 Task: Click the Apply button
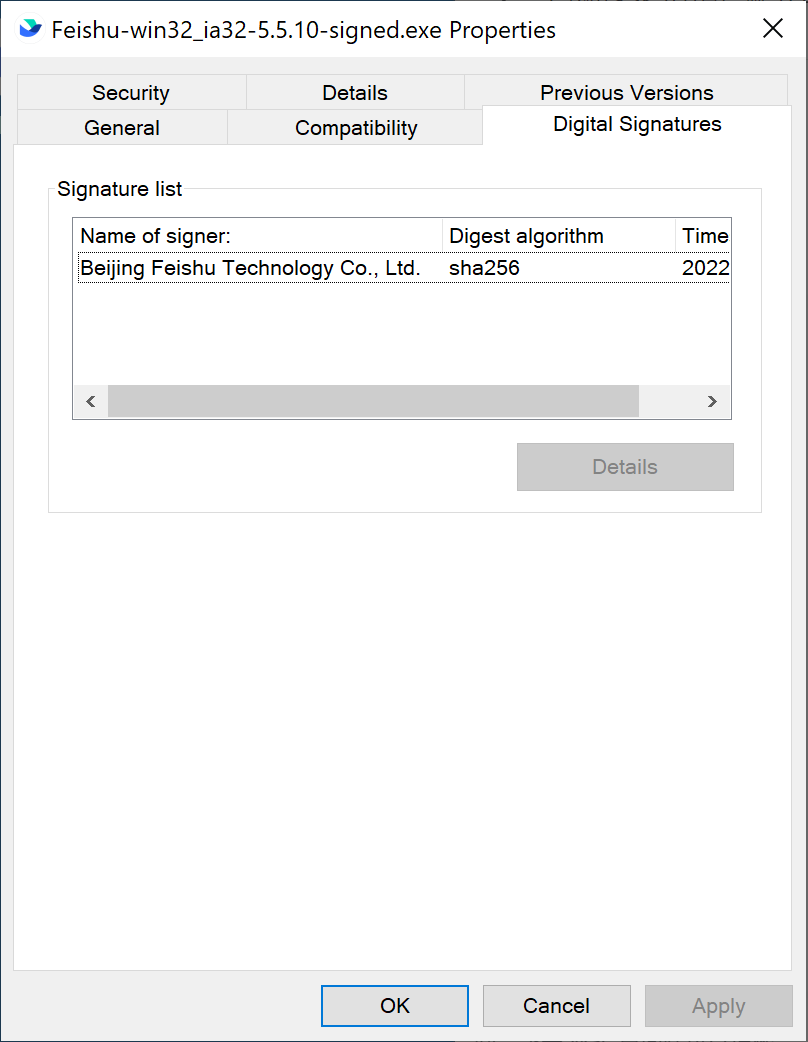tap(718, 1006)
